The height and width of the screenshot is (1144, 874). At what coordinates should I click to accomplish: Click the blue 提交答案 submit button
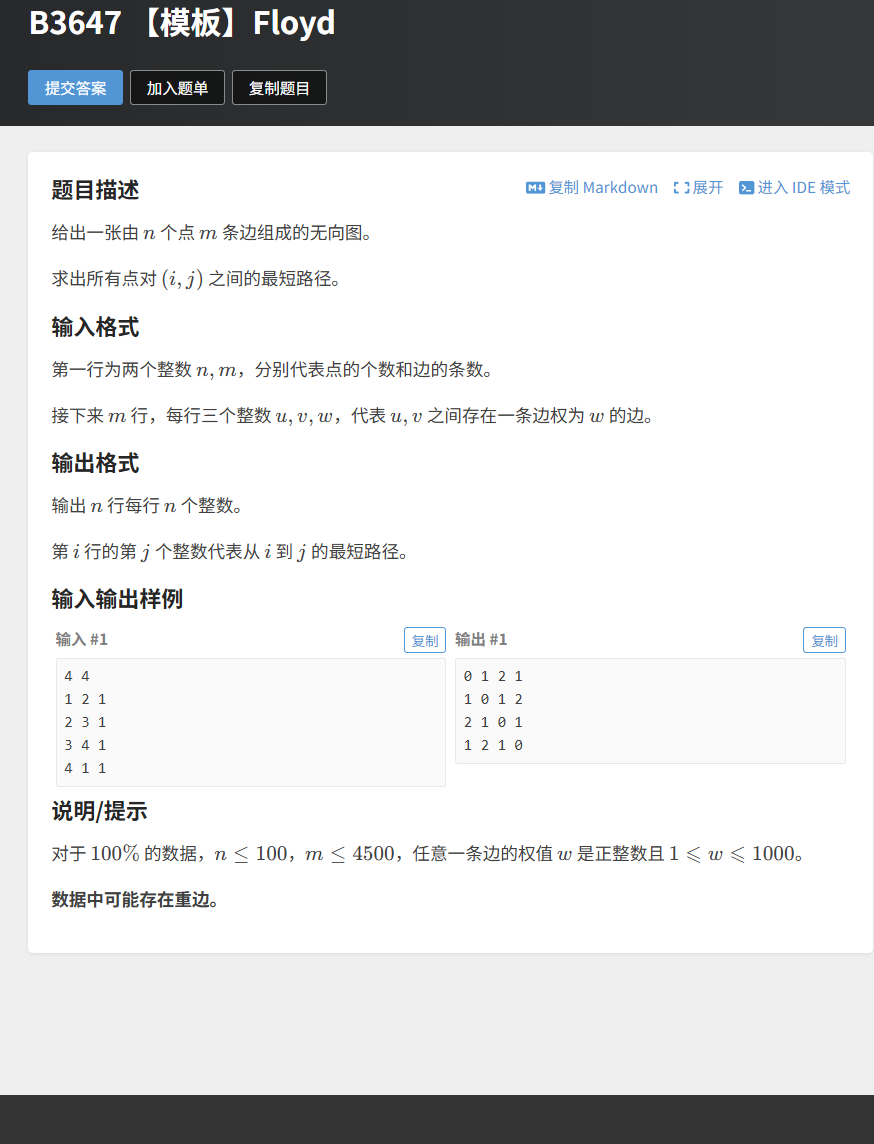click(x=75, y=87)
